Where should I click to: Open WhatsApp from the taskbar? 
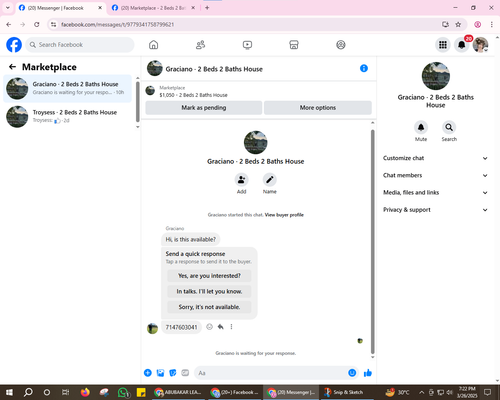[123, 392]
